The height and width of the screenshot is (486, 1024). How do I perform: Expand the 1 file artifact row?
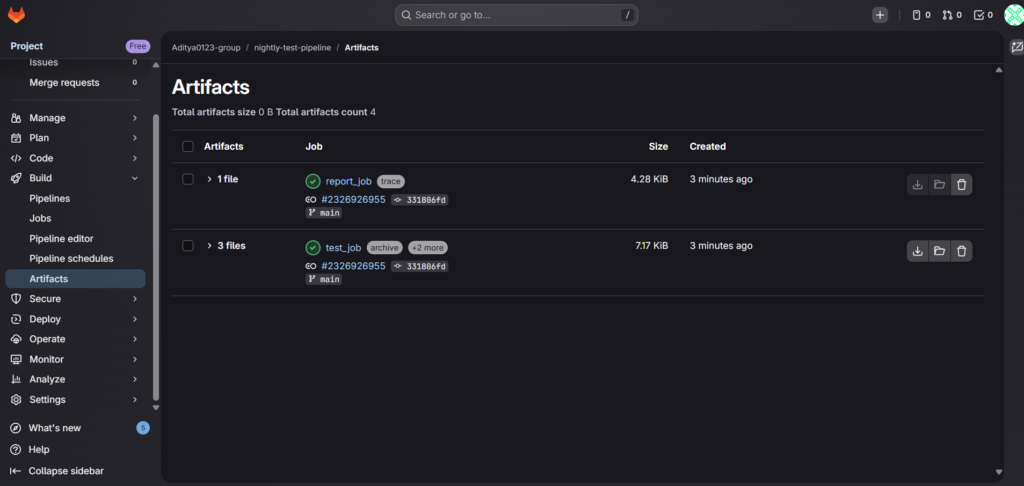(210, 179)
